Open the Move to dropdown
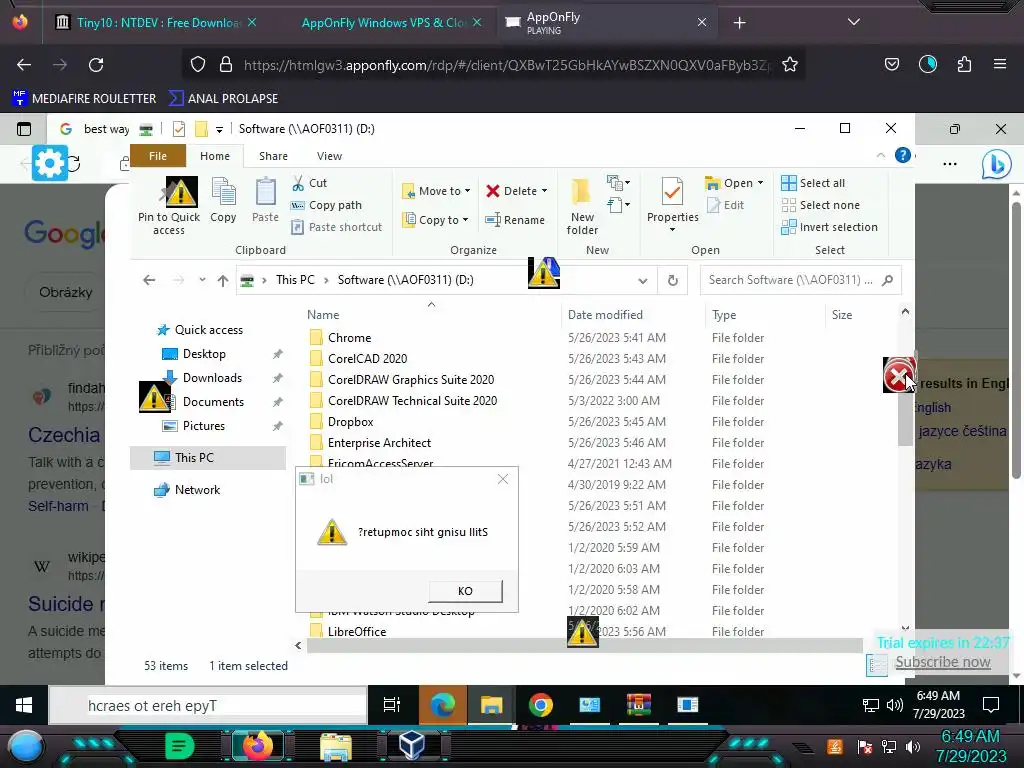 (x=436, y=191)
